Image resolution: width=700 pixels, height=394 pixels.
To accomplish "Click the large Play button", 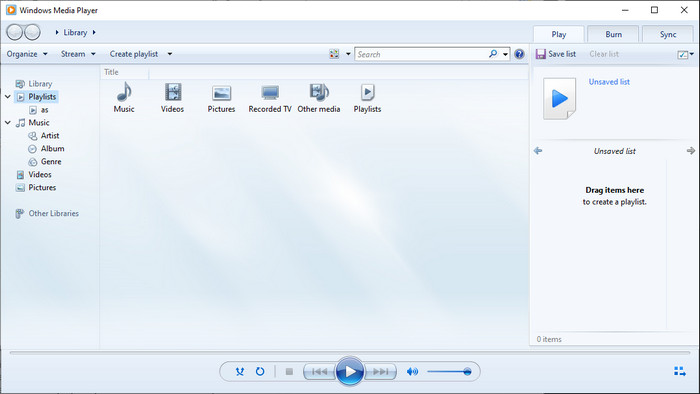I will pyautogui.click(x=350, y=371).
